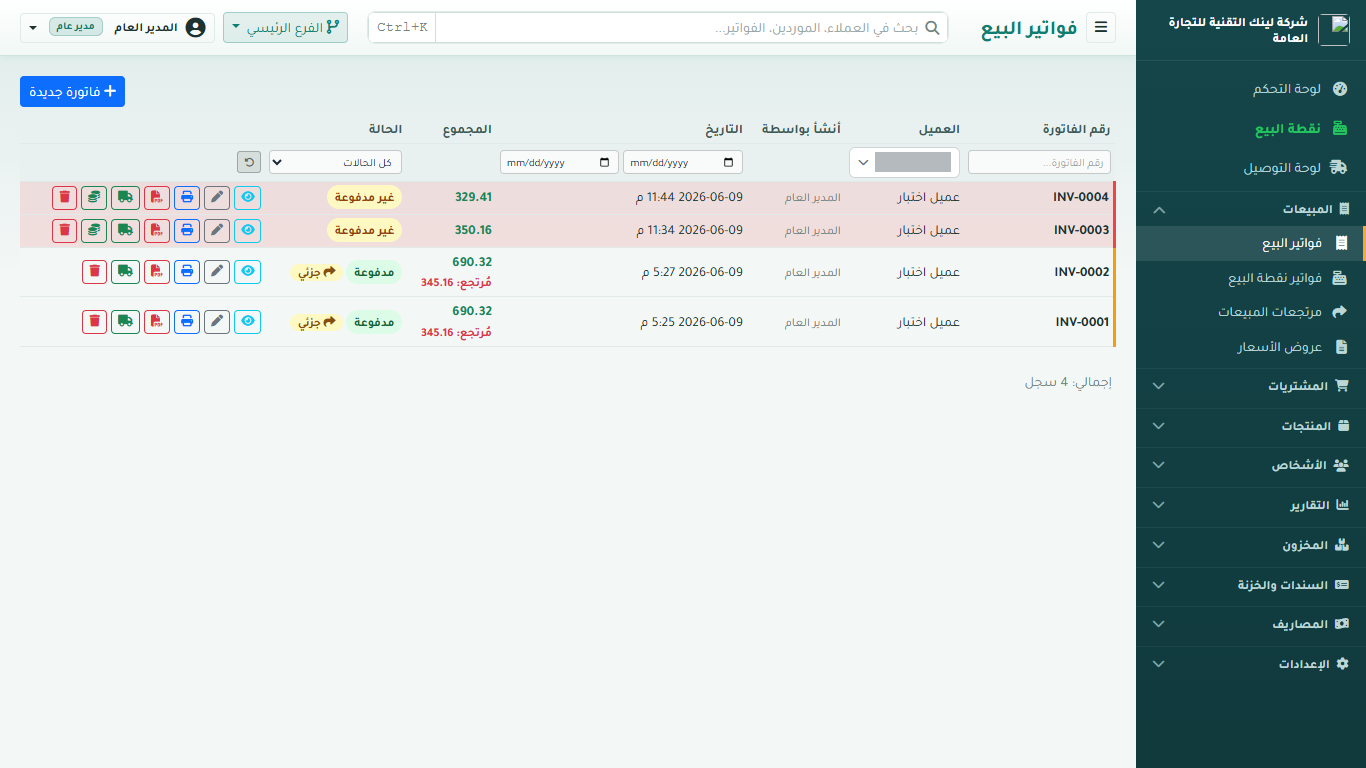Click invoice number INV-0001

click(1083, 322)
